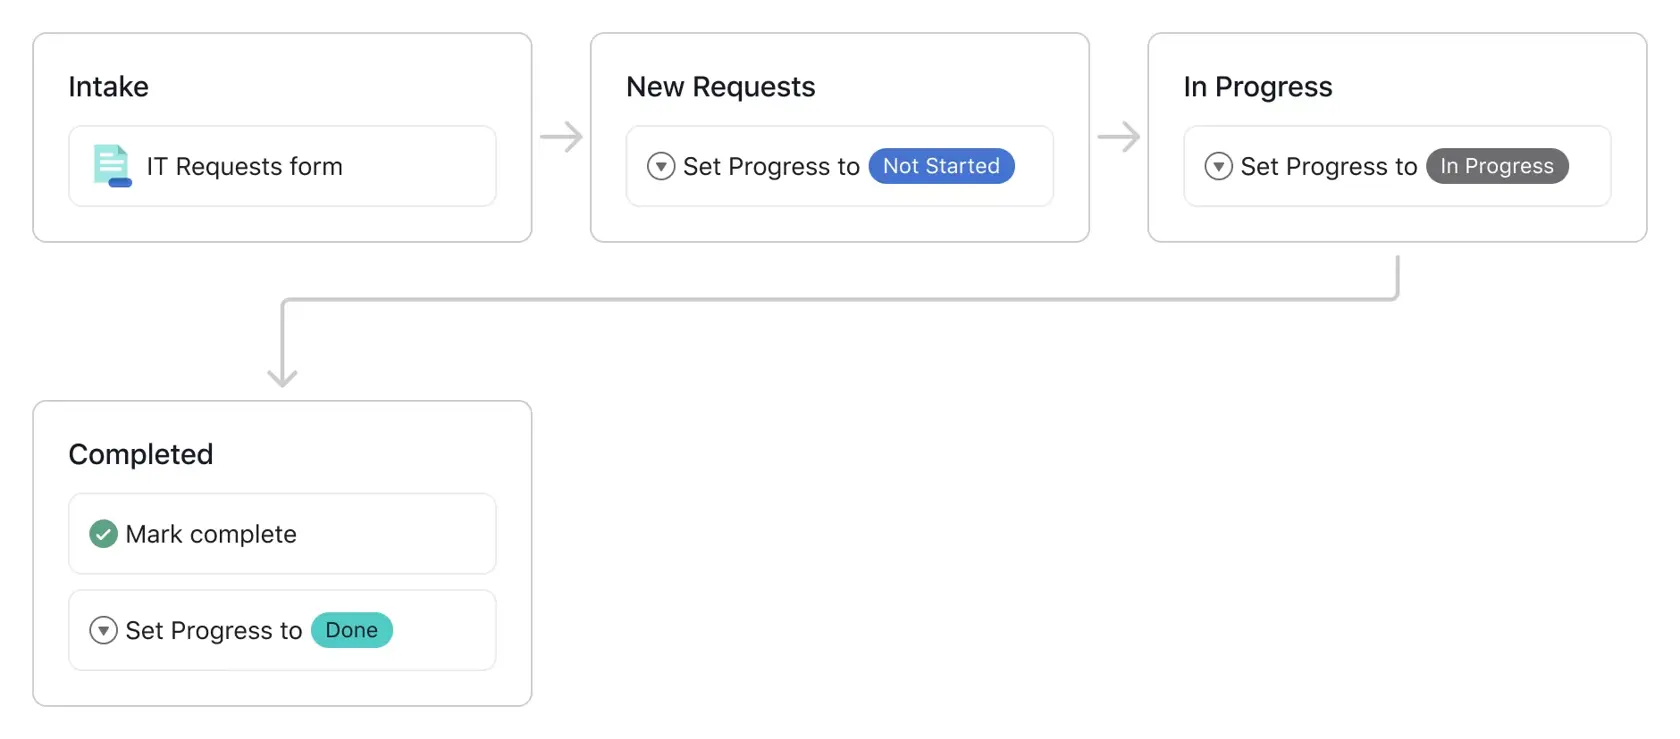Open the Not Started progress dropdown

point(941,166)
